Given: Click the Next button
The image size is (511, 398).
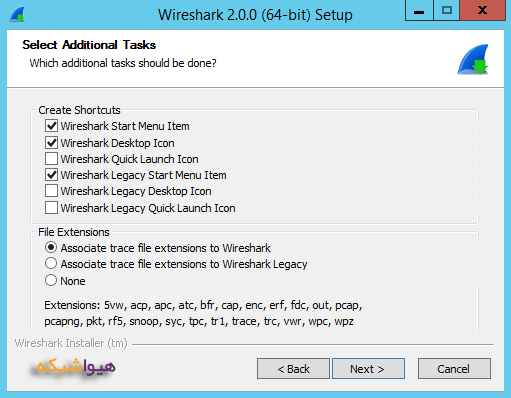Looking at the screenshot, I should (x=368, y=369).
